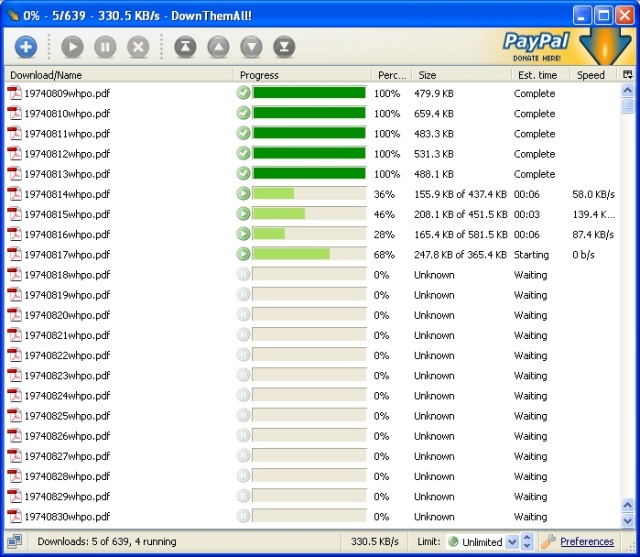Screen dimensions: 640x557
Task: Click the running status icon for 19740814whpo.pdf
Action: (243, 193)
